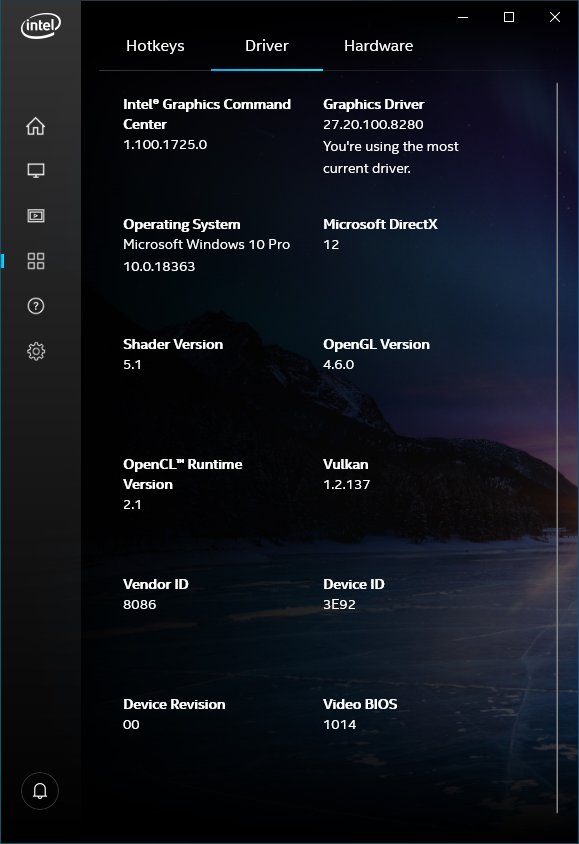579x844 pixels.
Task: Open the Support question mark icon
Action: pyautogui.click(x=36, y=306)
